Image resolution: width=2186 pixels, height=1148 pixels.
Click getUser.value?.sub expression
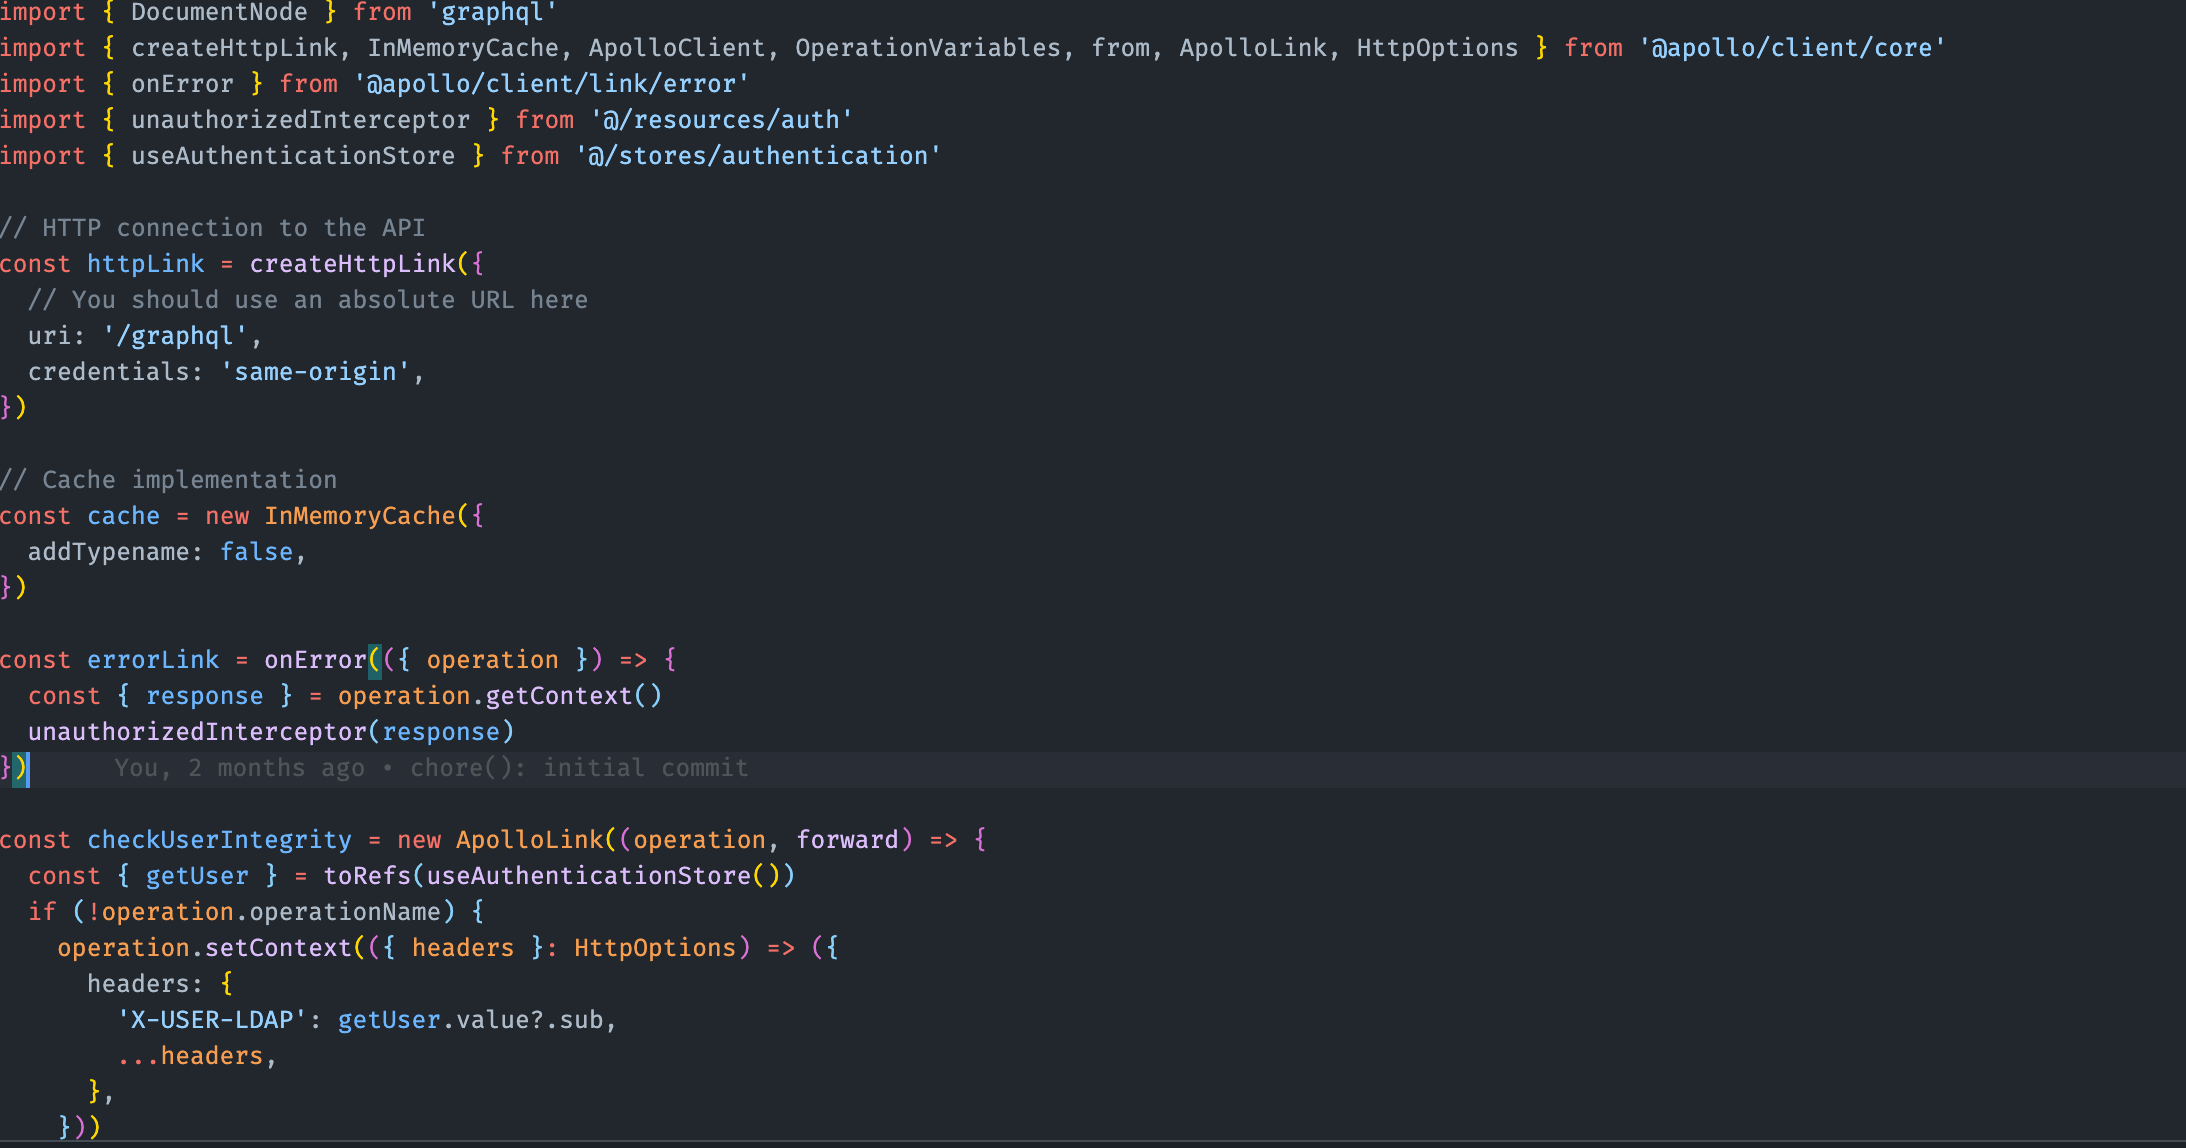(x=471, y=1020)
